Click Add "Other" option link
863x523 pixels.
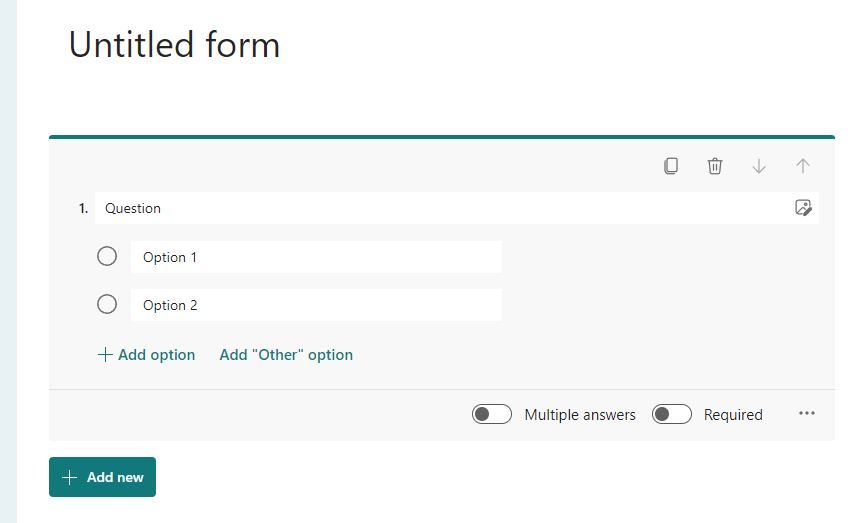point(286,355)
